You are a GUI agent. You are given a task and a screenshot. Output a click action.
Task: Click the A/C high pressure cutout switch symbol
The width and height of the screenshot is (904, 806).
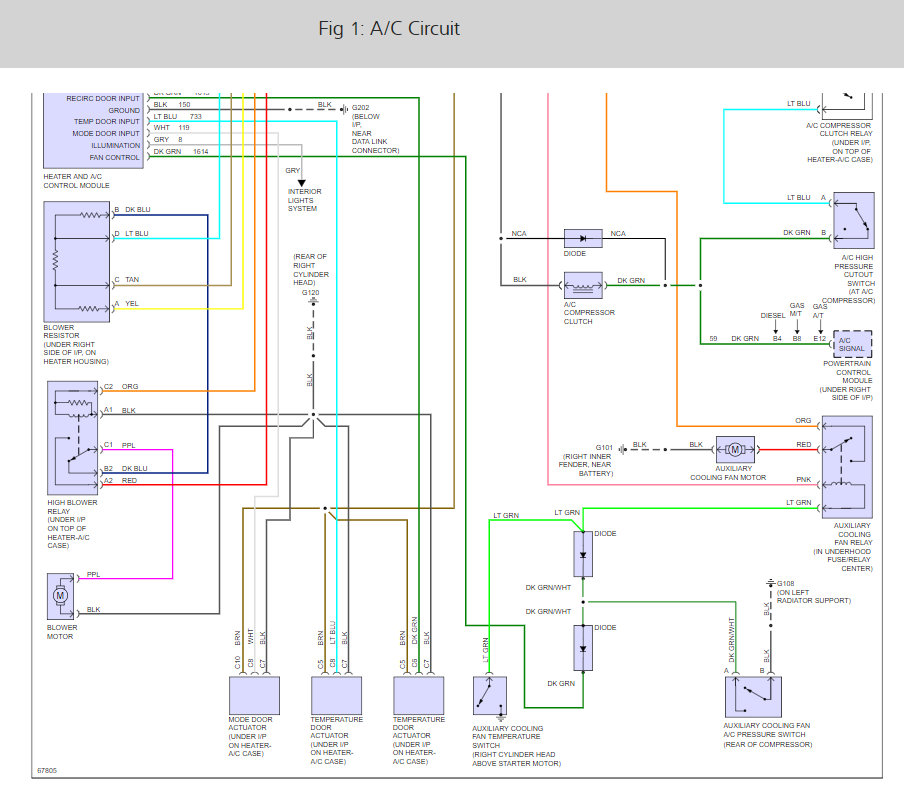point(854,220)
